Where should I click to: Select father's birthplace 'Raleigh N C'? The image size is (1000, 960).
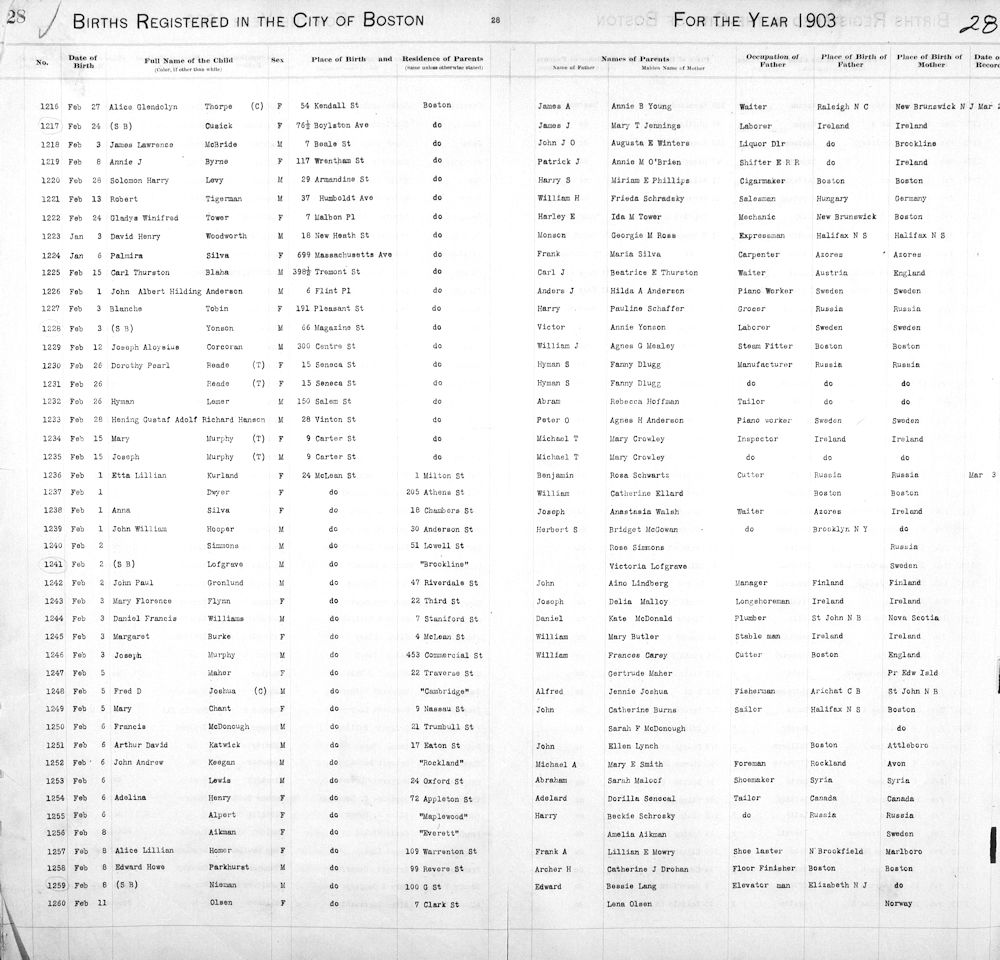click(842, 107)
